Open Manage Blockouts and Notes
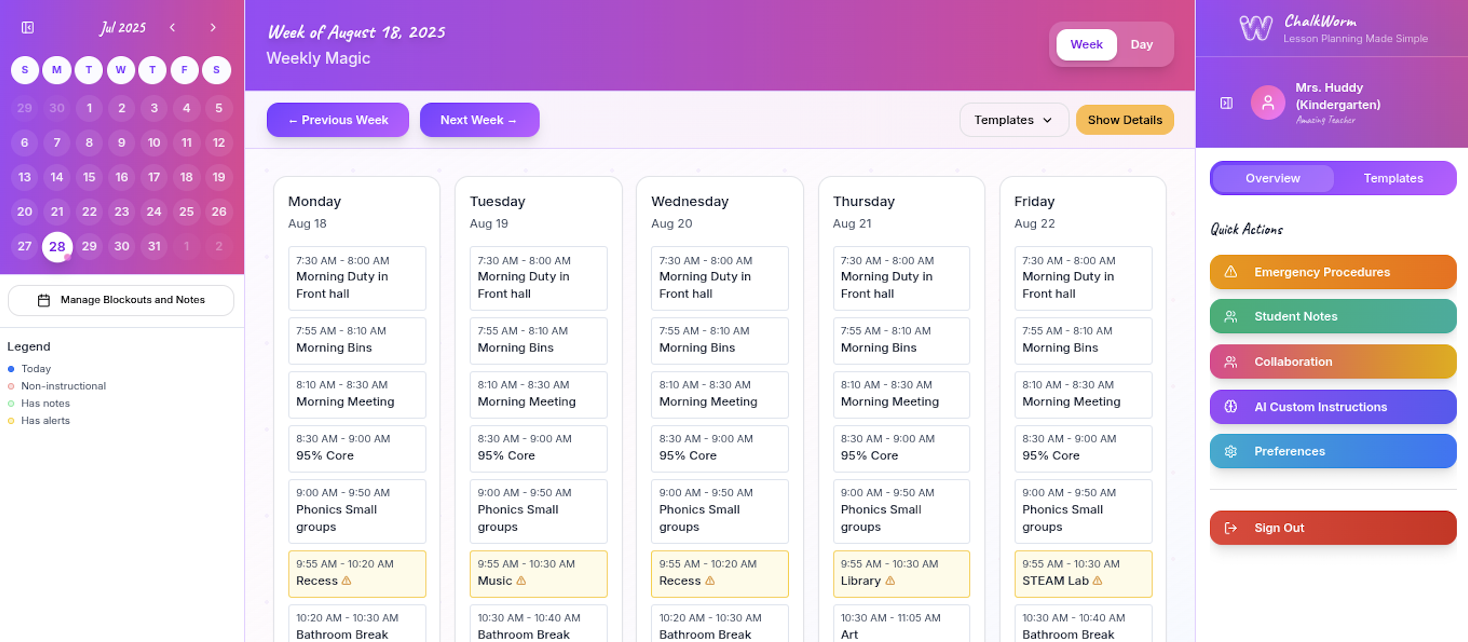1468x642 pixels. pos(121,300)
